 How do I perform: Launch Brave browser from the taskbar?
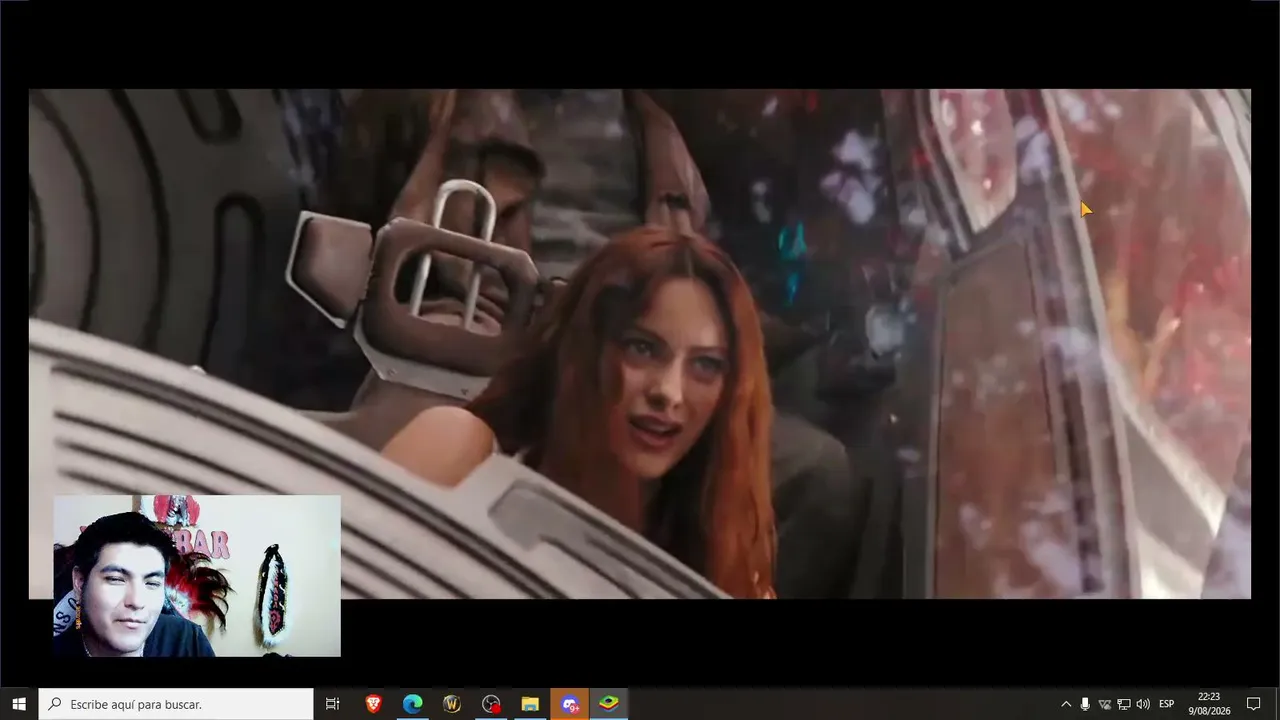tap(373, 704)
